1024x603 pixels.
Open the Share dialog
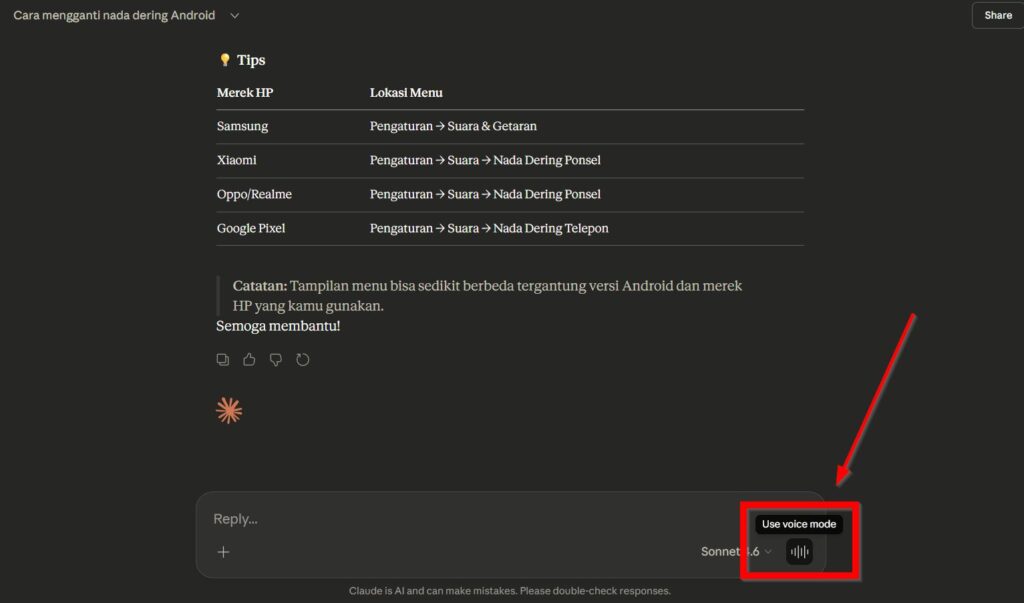tap(997, 15)
